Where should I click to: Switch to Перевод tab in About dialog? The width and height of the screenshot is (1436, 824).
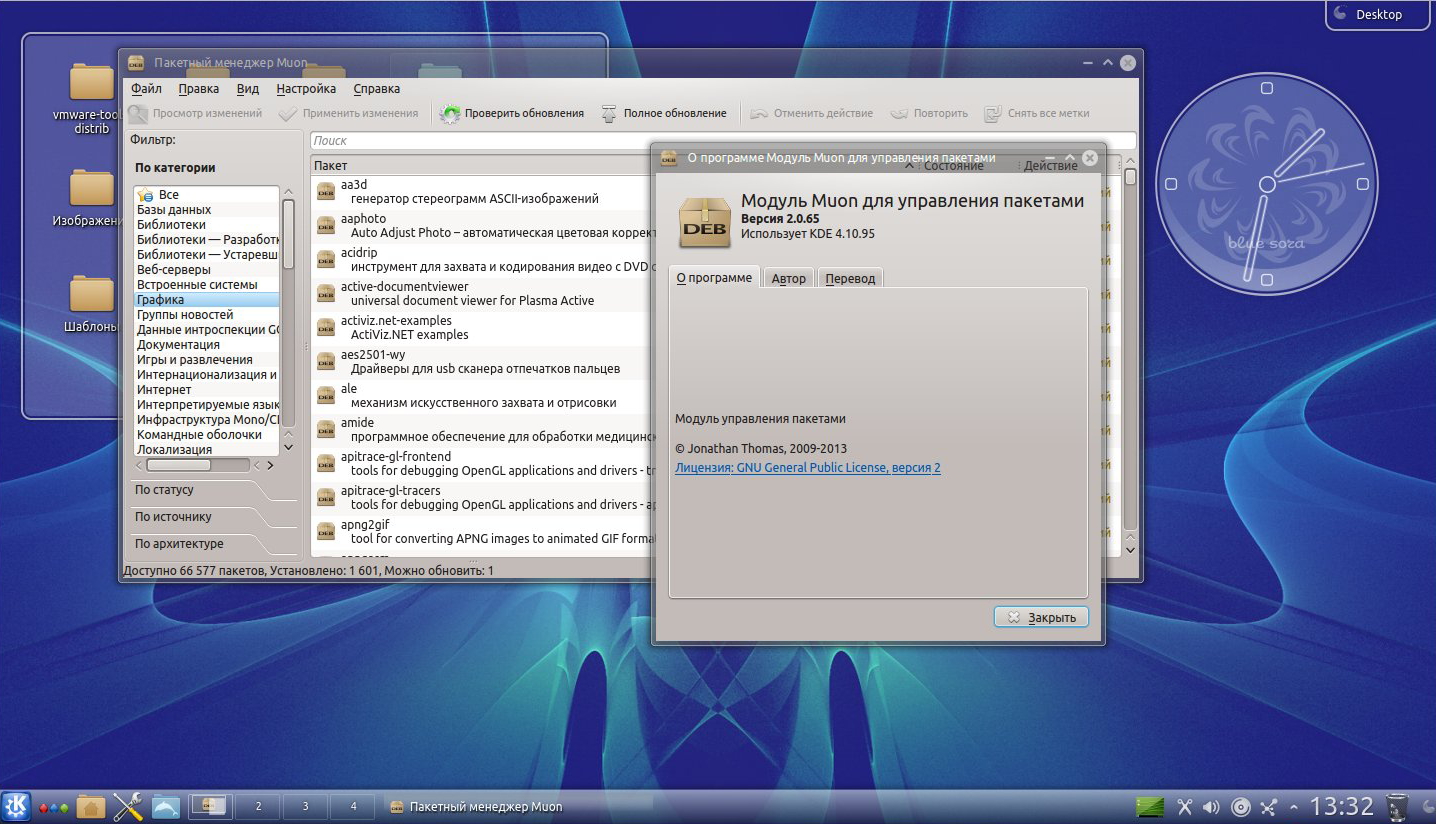tap(850, 279)
